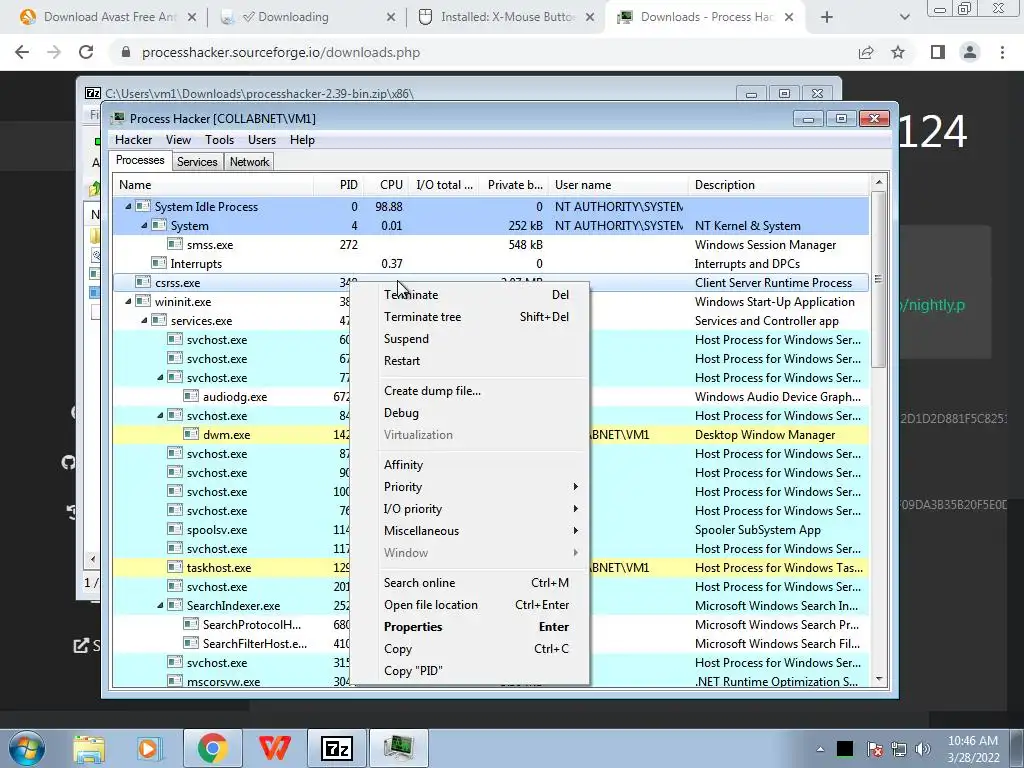
Task: Click the Interrupts row icon
Action: click(159, 263)
